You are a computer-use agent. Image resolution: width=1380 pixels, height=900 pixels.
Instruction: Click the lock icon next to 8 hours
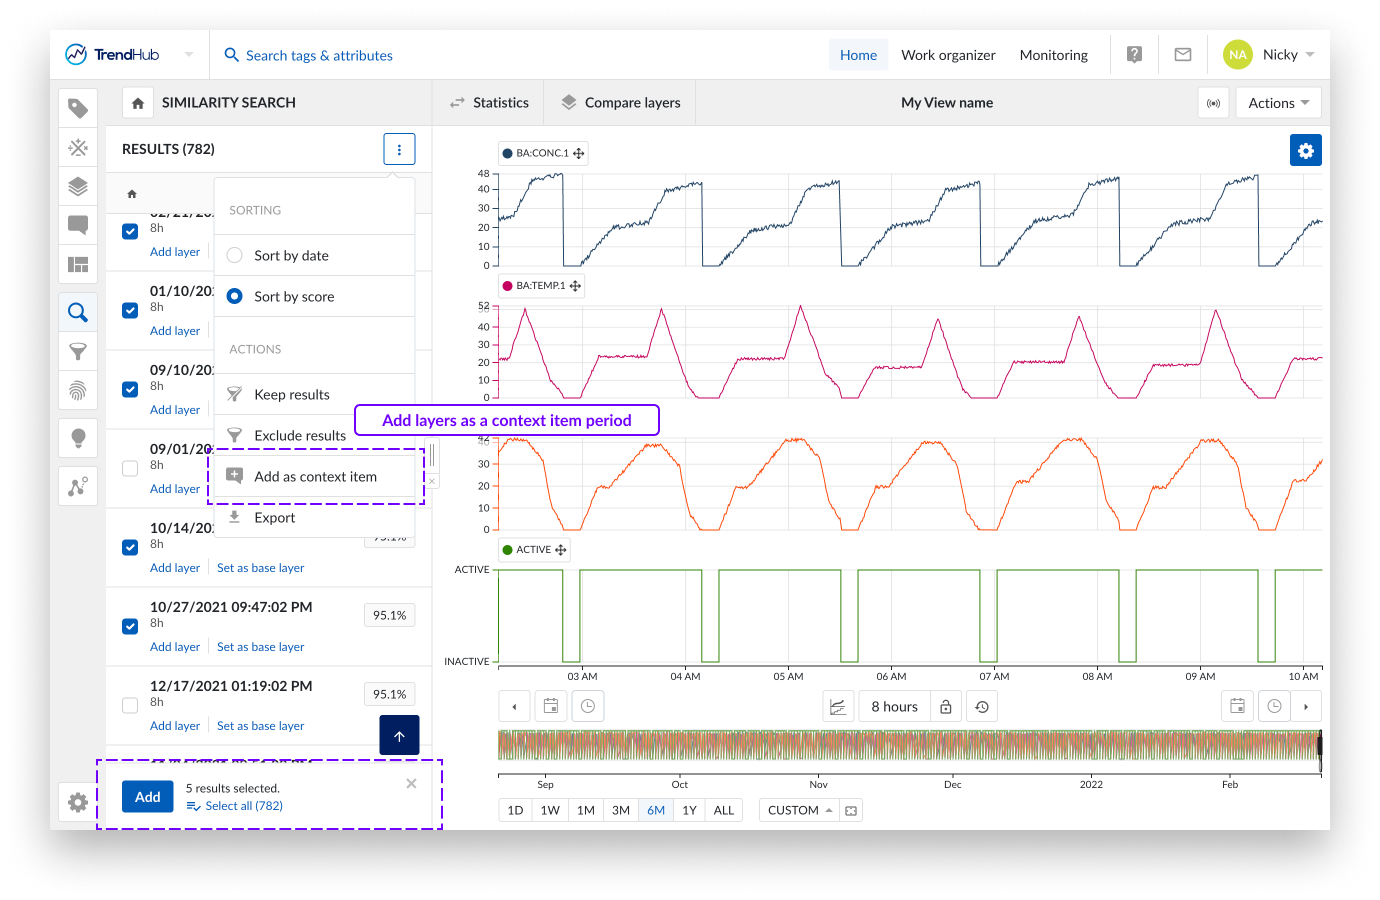945,707
